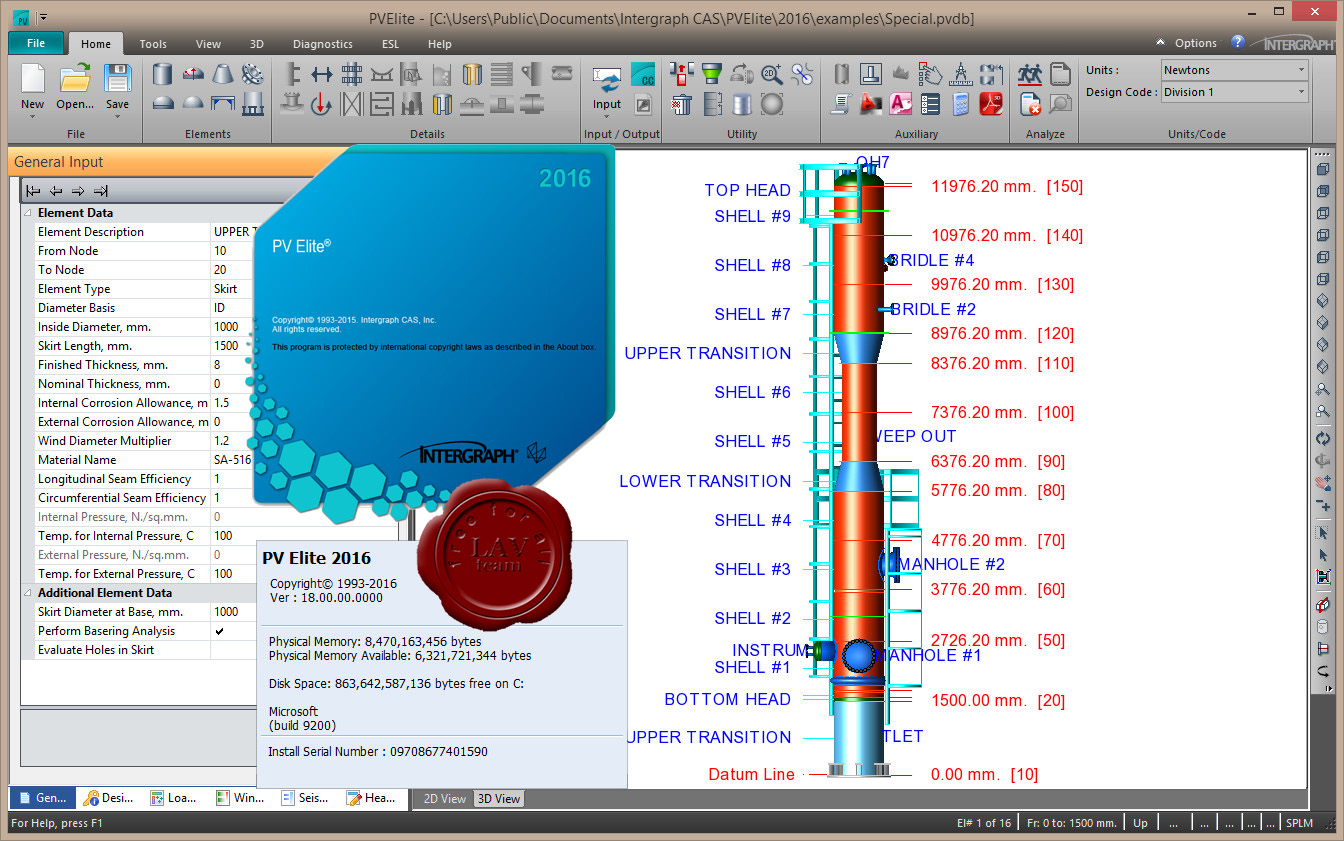Open the Help ribbon tab

pos(440,44)
